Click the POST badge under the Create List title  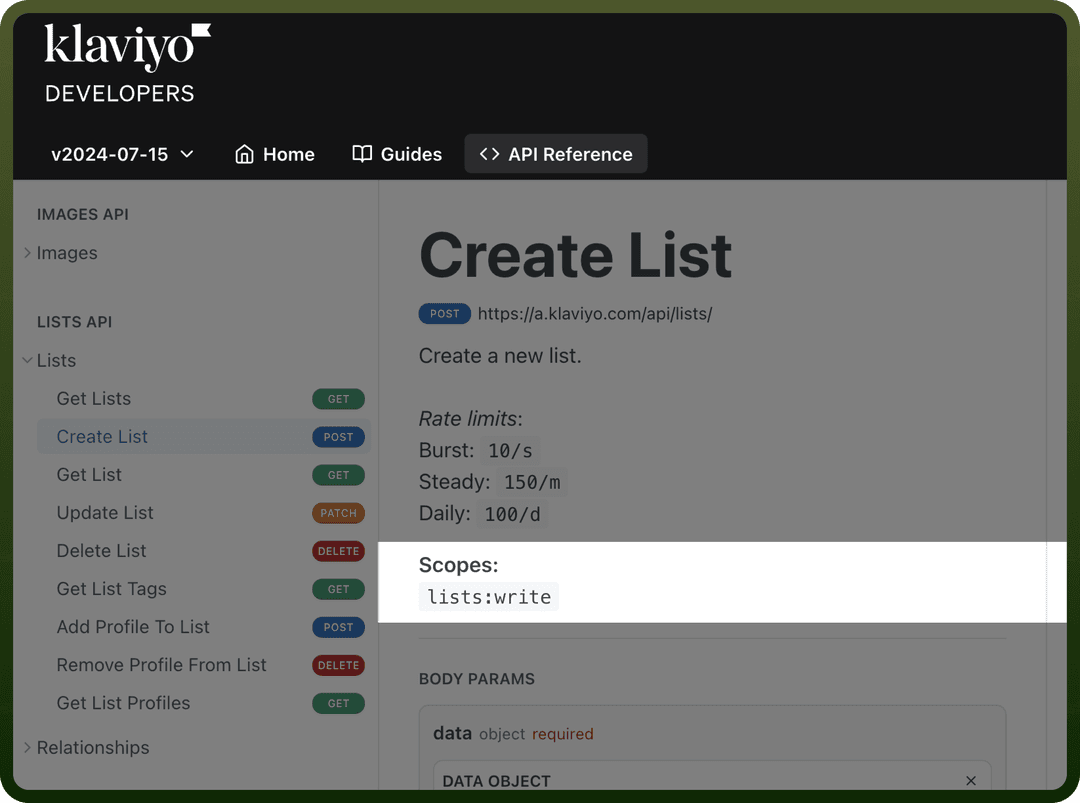[x=444, y=314]
